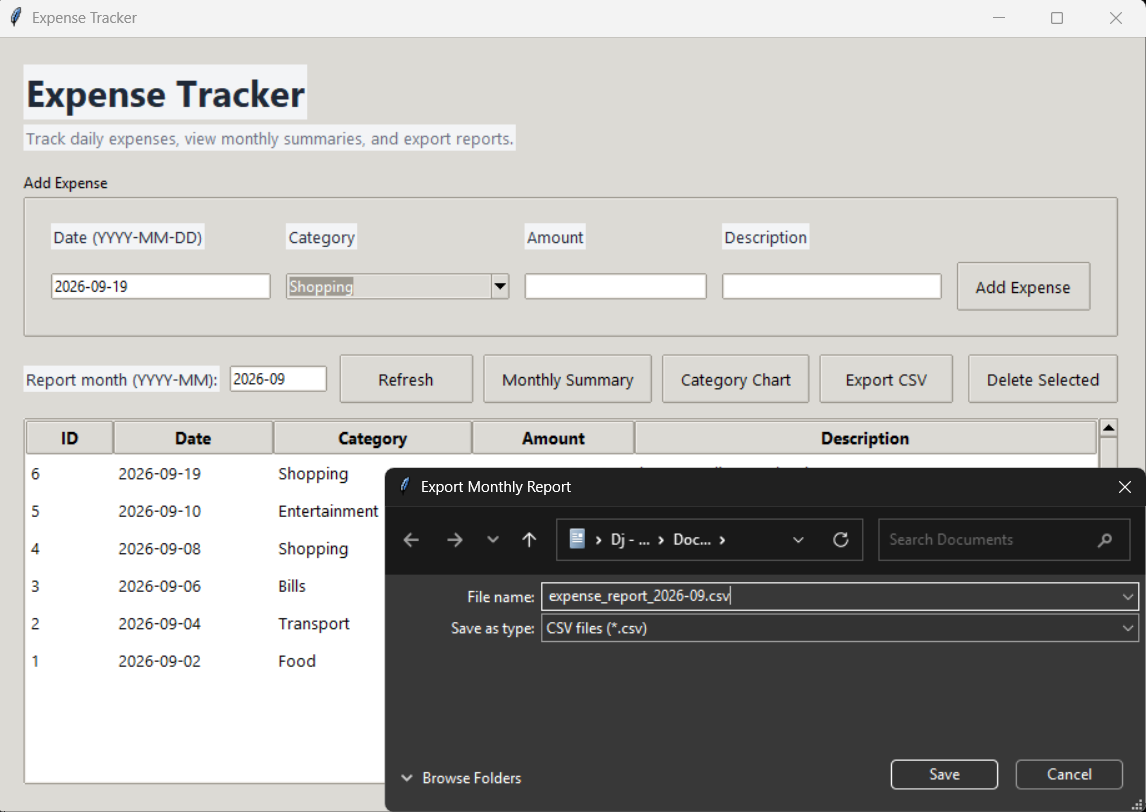Click the Description column header
The width and height of the screenshot is (1146, 812).
pyautogui.click(x=865, y=439)
